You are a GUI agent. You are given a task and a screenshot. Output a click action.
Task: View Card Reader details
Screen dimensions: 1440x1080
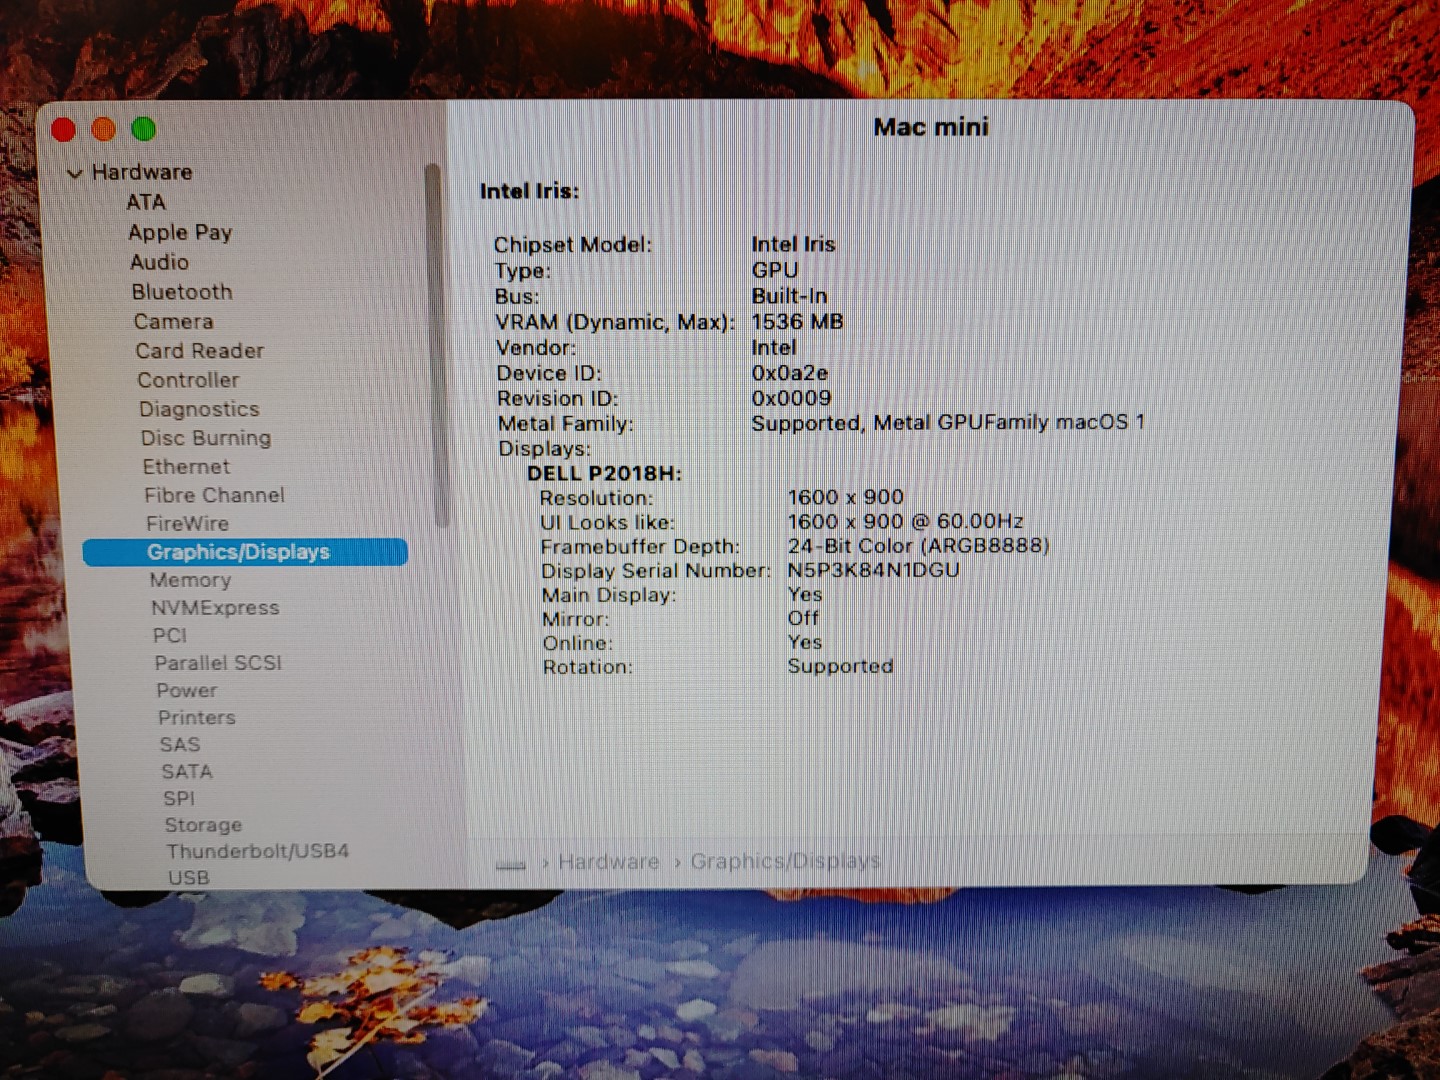pyautogui.click(x=200, y=351)
